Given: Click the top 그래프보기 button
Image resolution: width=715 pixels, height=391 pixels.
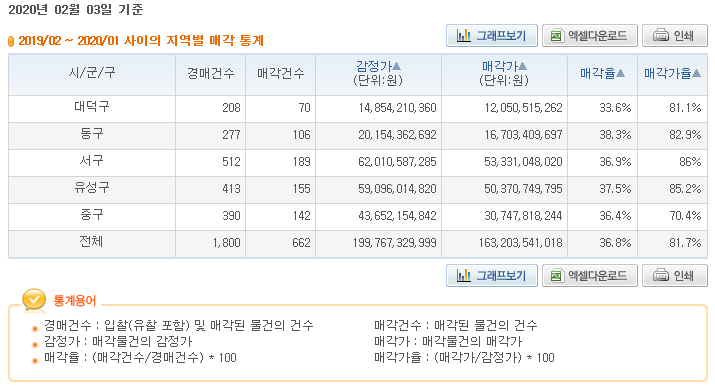Looking at the screenshot, I should click(492, 36).
